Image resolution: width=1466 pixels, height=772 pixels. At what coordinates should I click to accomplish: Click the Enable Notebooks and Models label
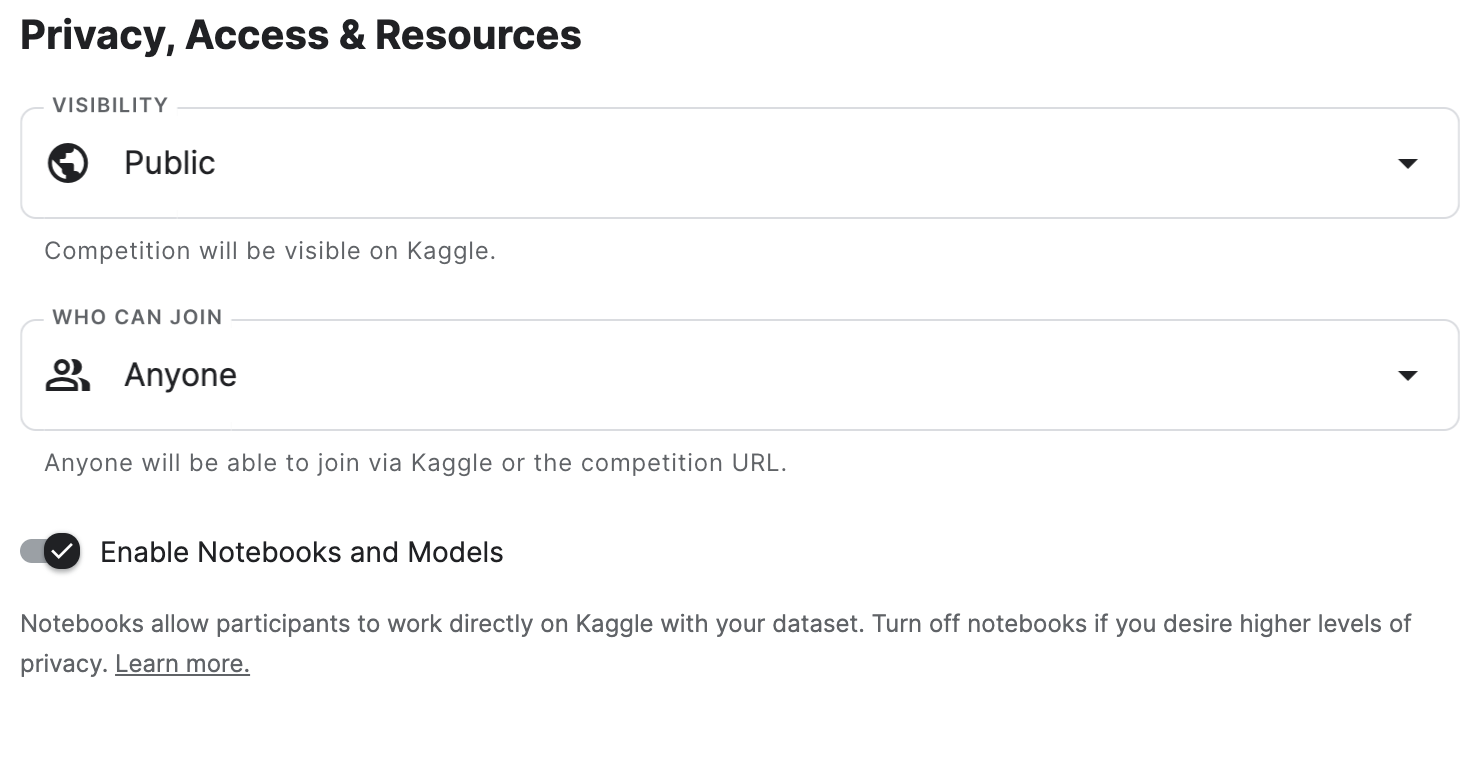[x=301, y=552]
